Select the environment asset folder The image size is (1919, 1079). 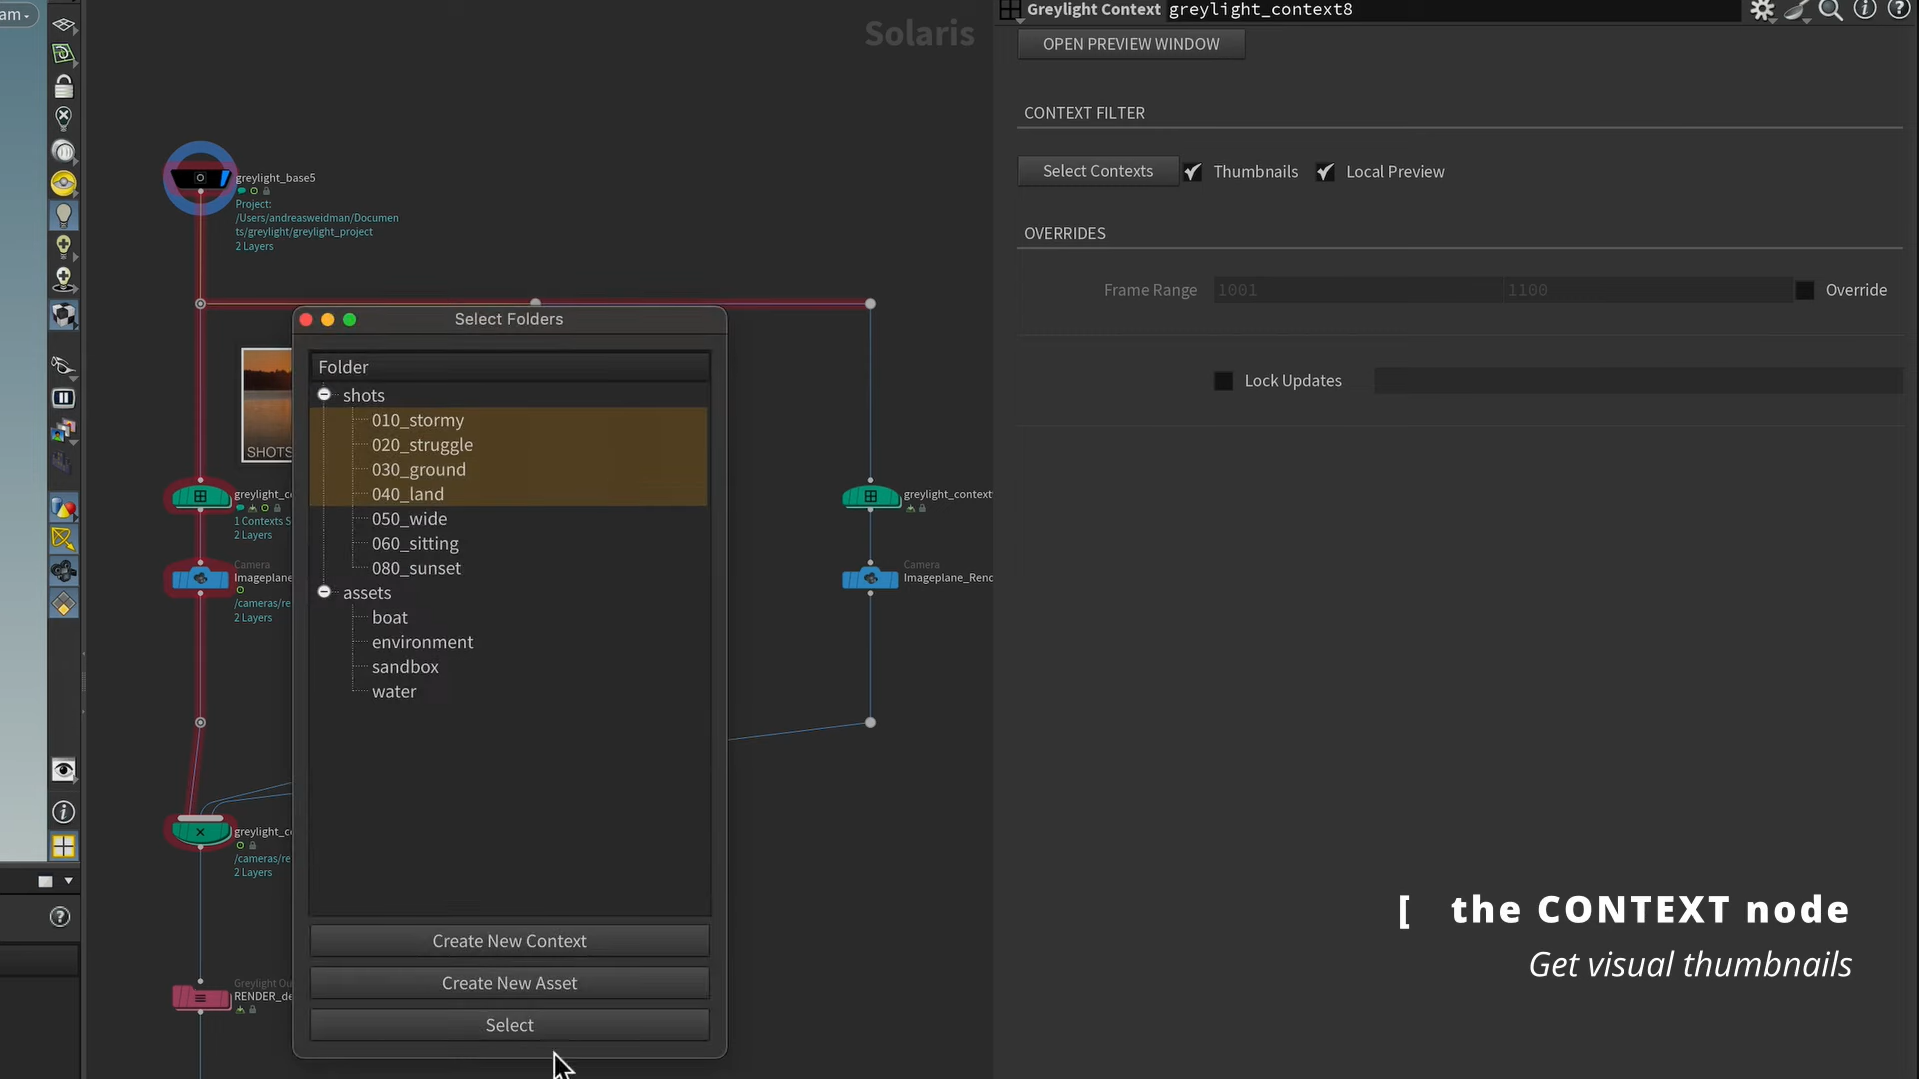pos(422,642)
